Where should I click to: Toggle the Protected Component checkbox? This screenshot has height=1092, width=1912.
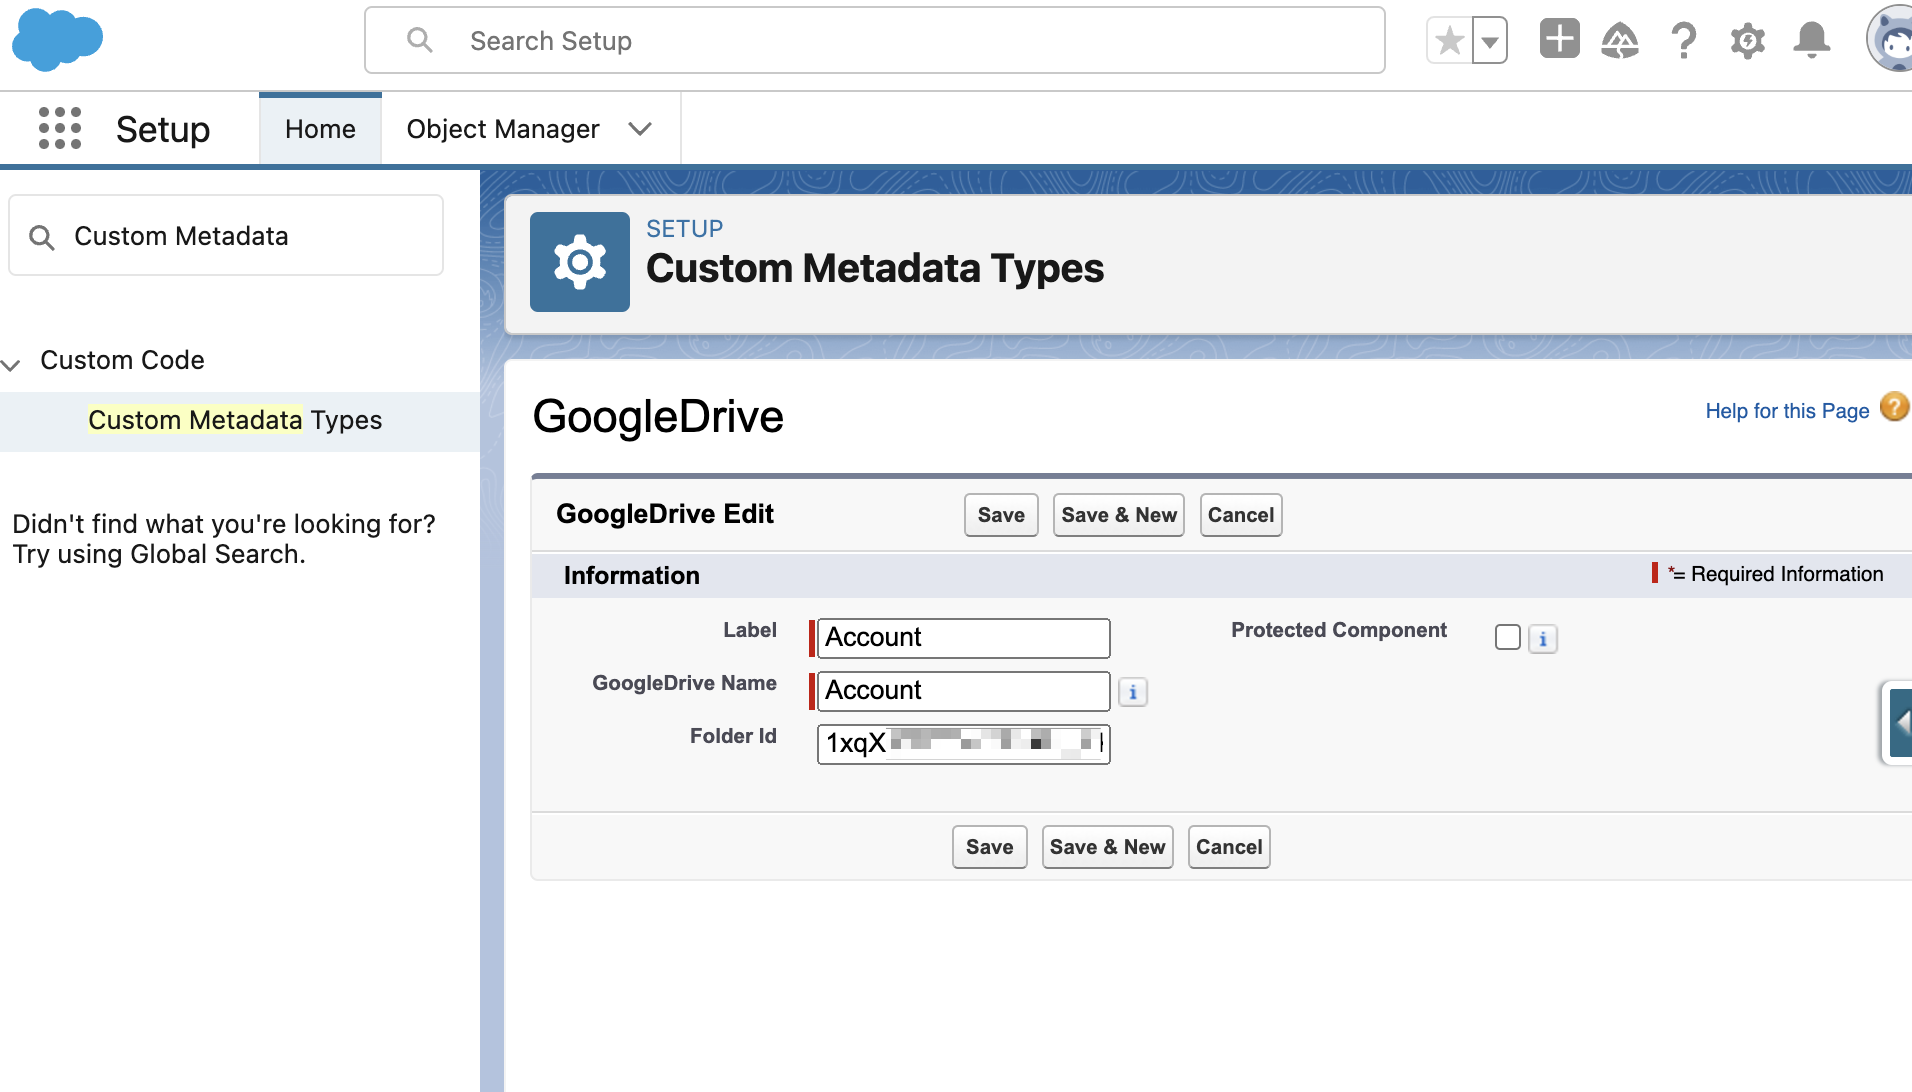click(1507, 638)
